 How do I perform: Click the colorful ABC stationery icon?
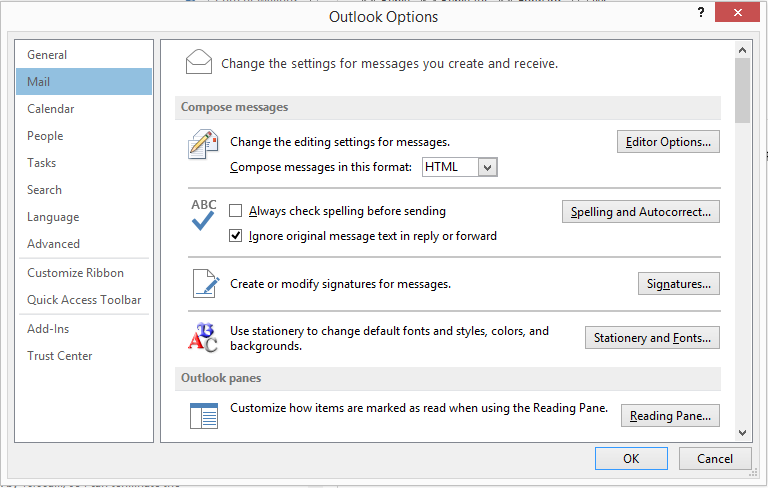coord(203,338)
